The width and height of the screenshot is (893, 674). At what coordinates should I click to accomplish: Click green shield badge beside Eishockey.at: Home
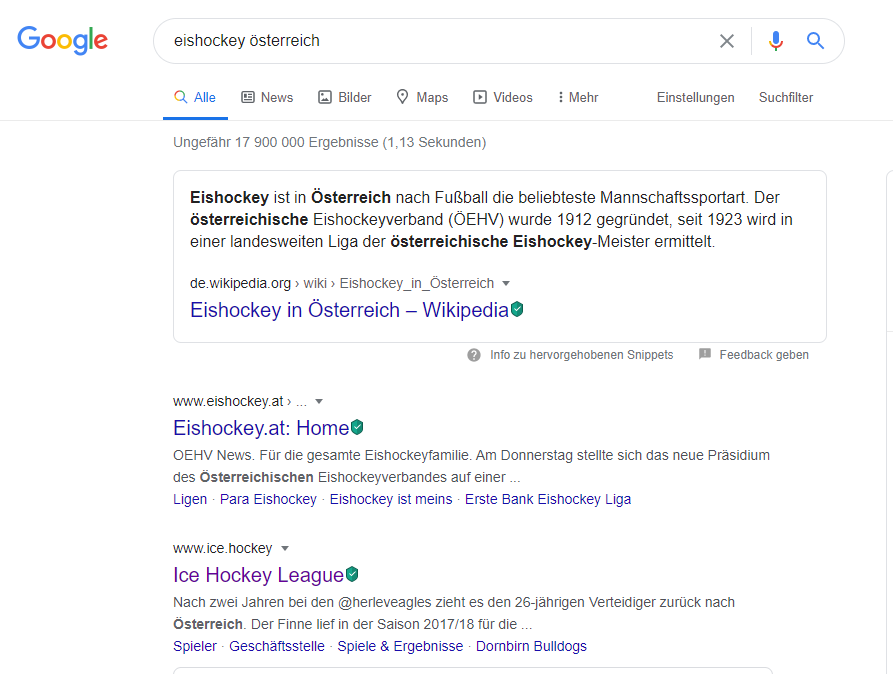[357, 428]
